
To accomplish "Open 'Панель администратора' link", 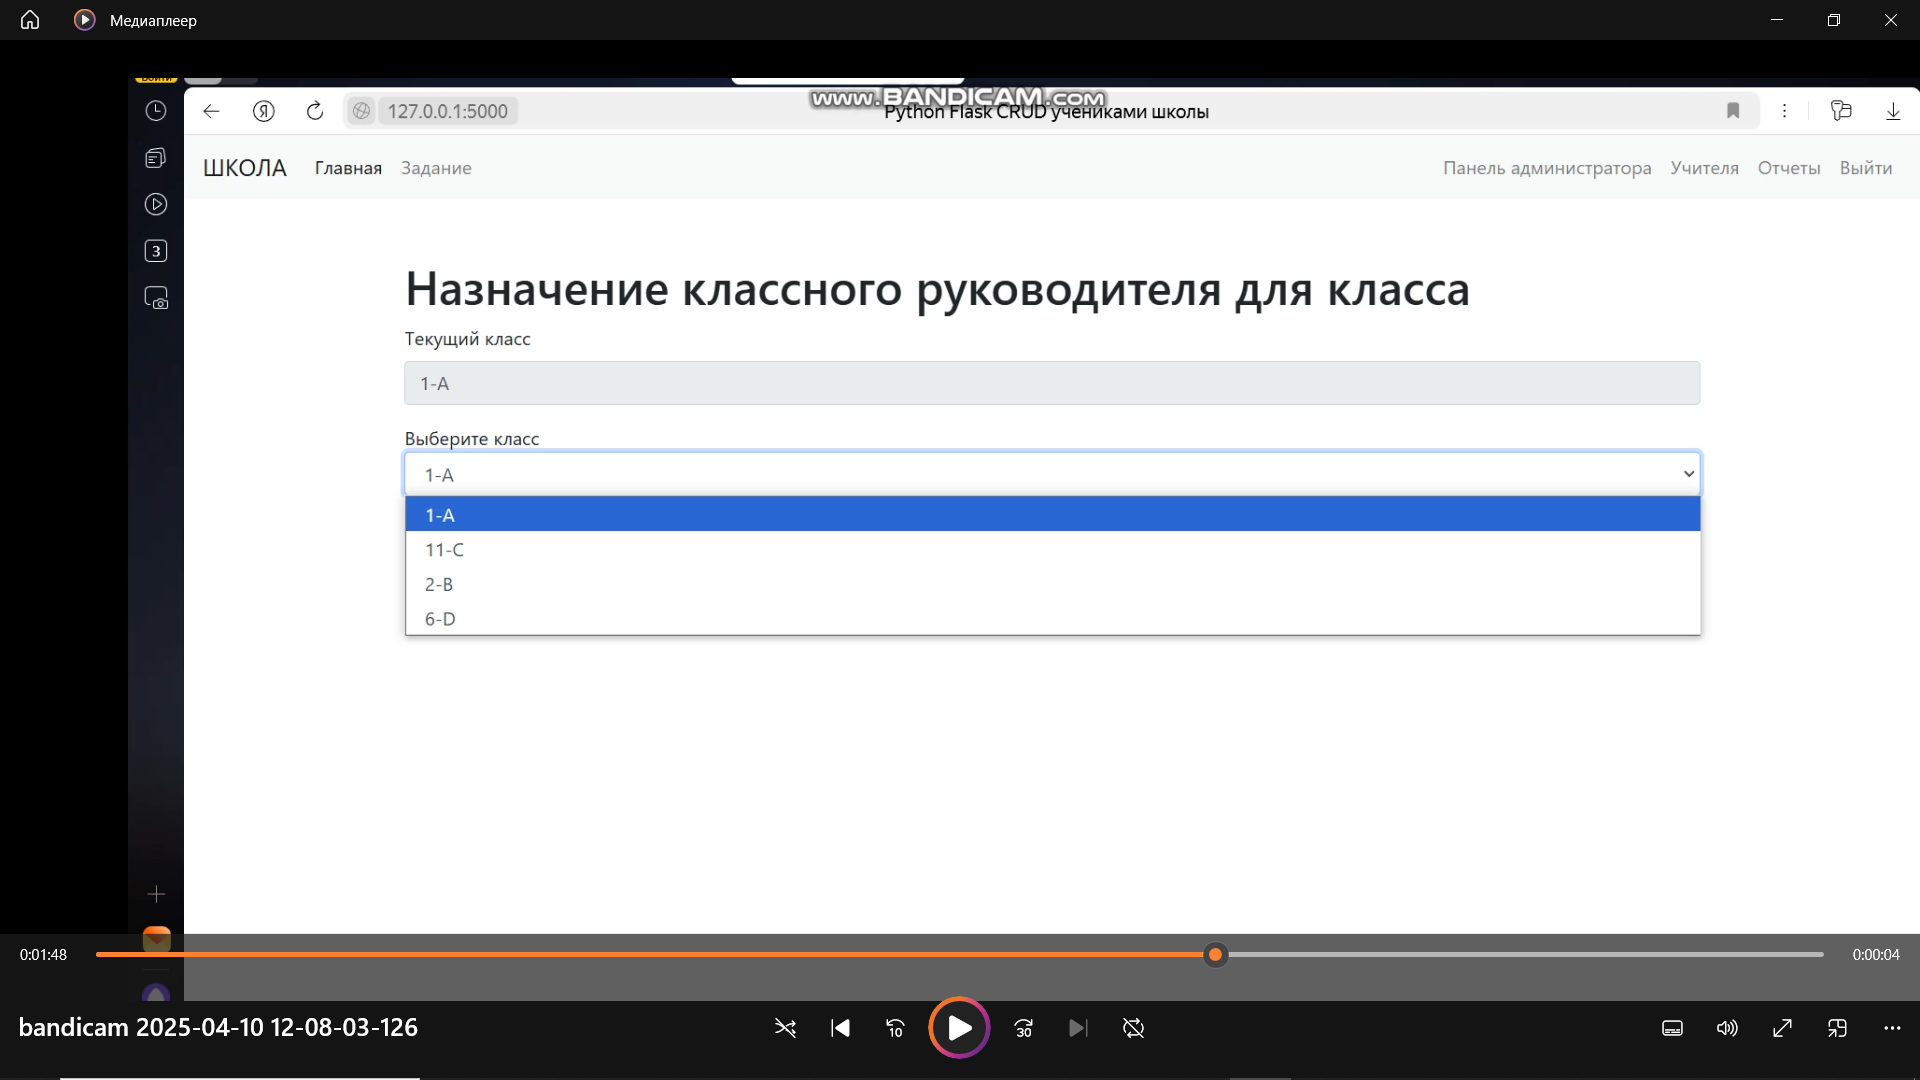I will pyautogui.click(x=1546, y=168).
